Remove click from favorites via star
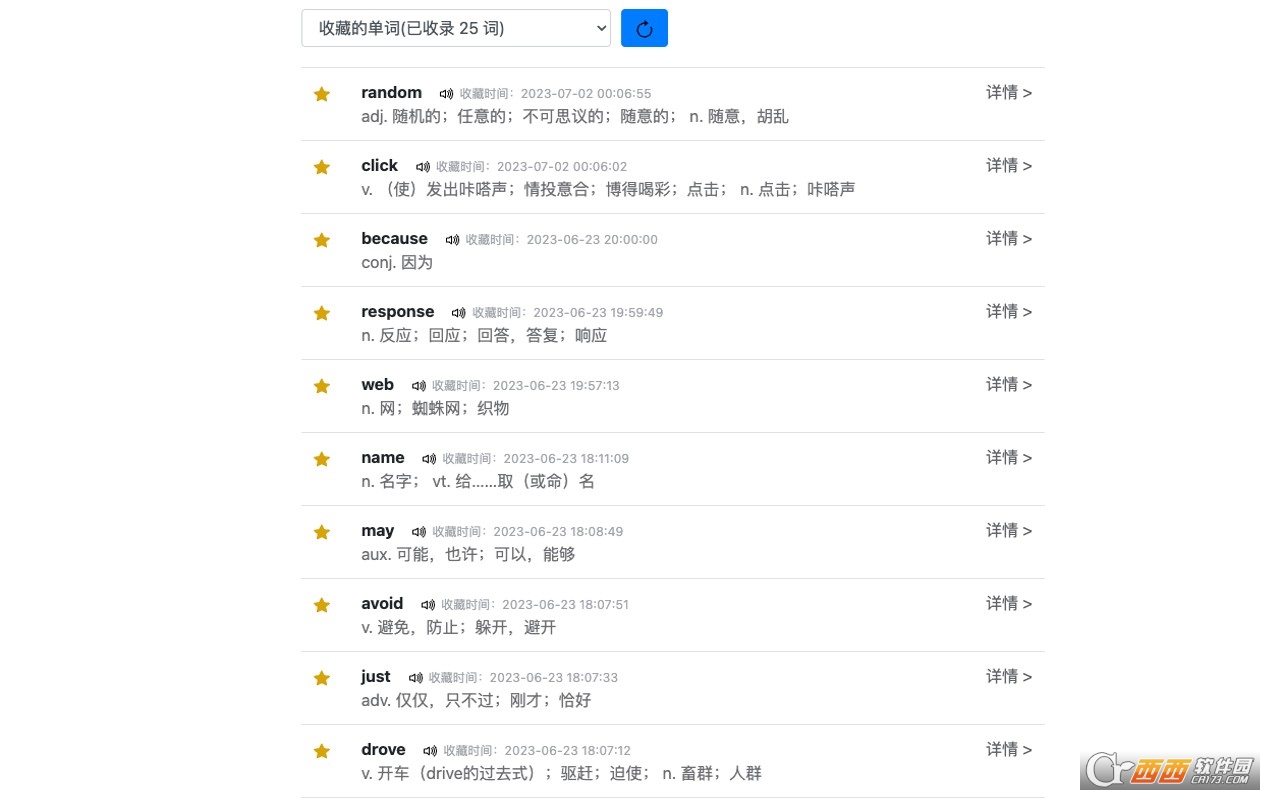The width and height of the screenshot is (1280, 800). click(322, 167)
